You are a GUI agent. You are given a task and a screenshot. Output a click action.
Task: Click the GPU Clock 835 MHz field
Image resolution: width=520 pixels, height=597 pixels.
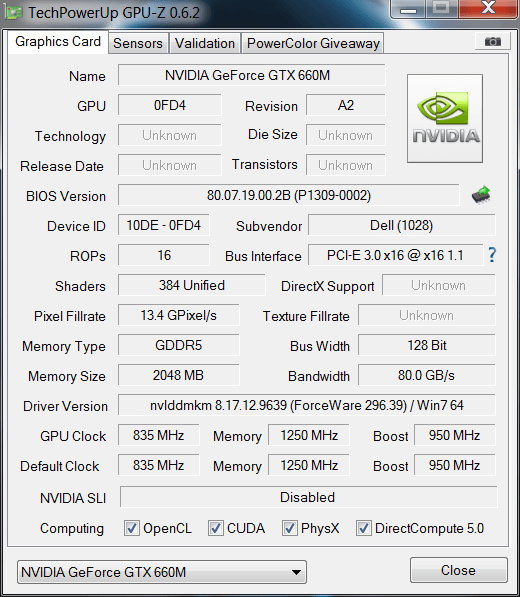click(158, 435)
